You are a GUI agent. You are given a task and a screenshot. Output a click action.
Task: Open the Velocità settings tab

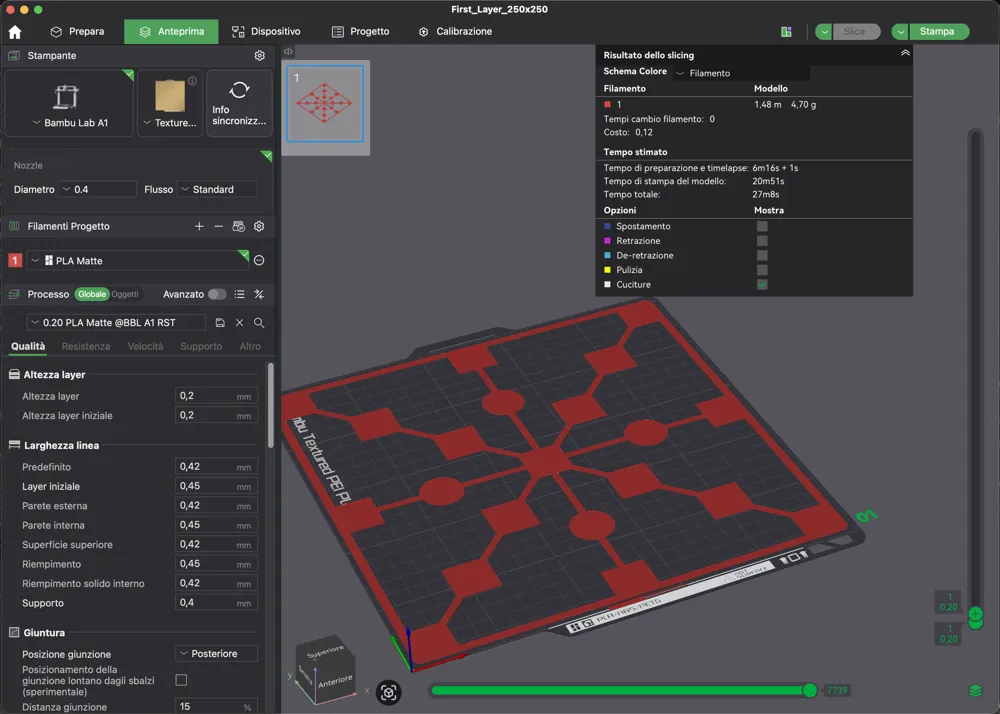(145, 346)
